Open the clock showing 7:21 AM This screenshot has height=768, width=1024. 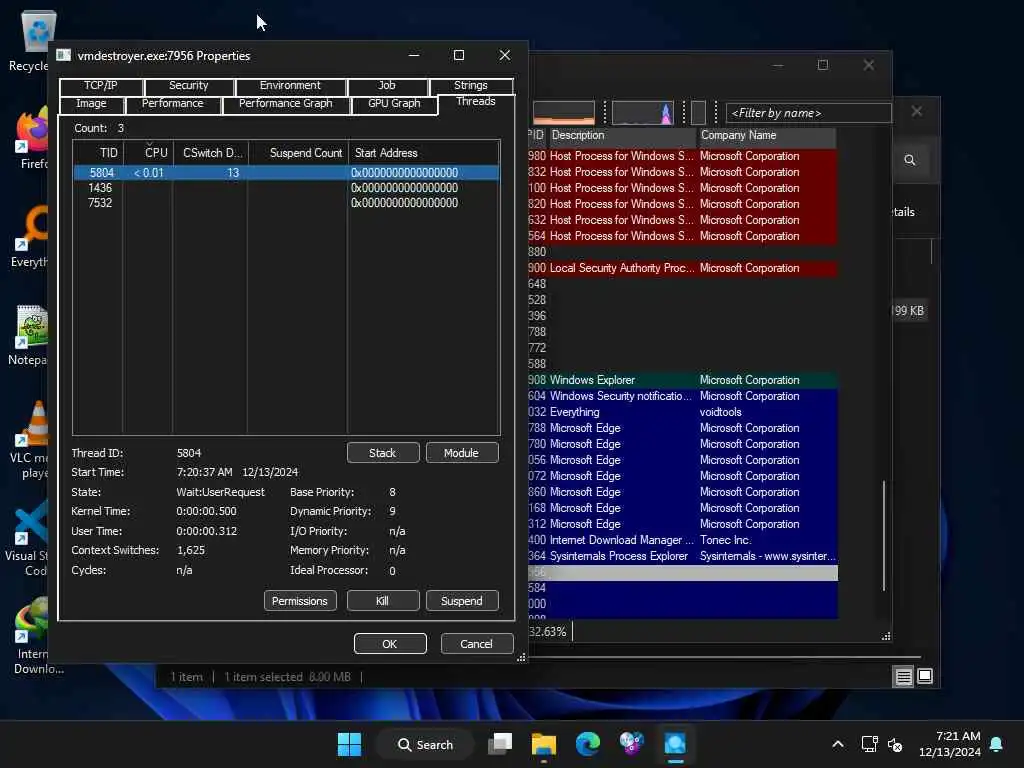pyautogui.click(x=950, y=744)
